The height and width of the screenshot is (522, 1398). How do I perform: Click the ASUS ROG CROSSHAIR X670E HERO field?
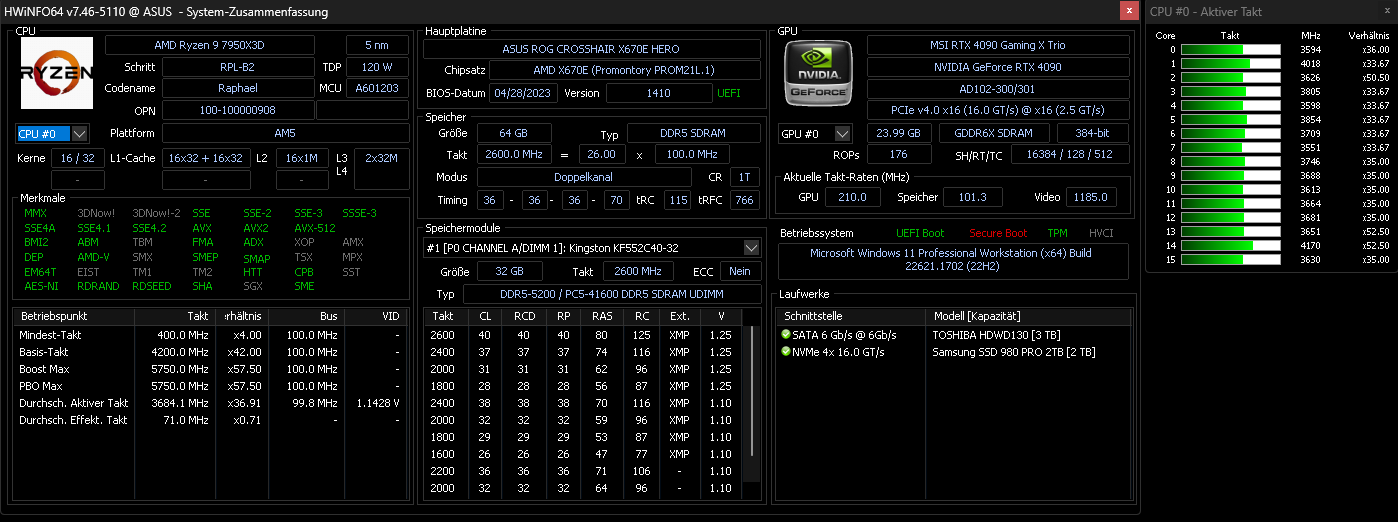pos(593,49)
